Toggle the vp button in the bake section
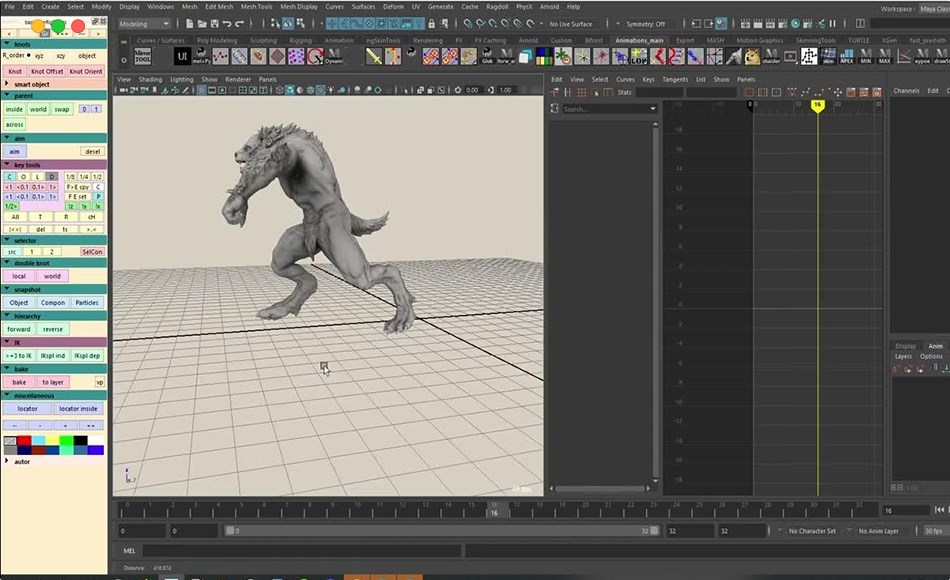Image resolution: width=950 pixels, height=580 pixels. click(x=98, y=380)
